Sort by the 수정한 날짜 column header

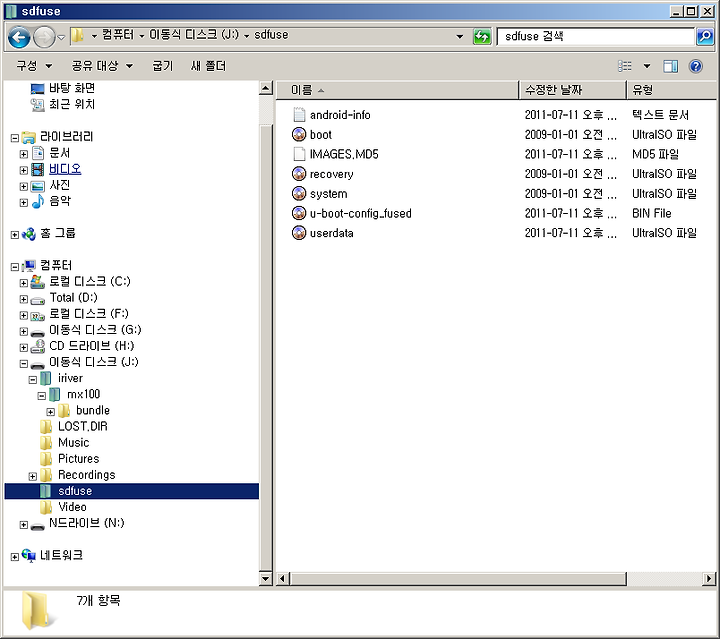click(572, 90)
